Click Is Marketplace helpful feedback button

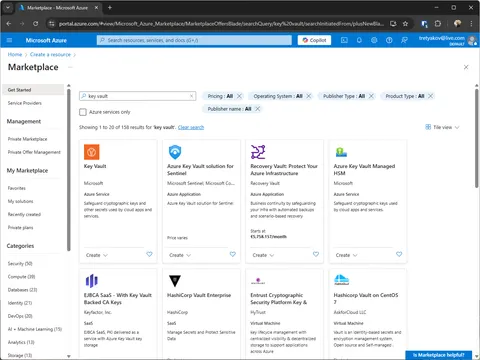tap(439, 355)
